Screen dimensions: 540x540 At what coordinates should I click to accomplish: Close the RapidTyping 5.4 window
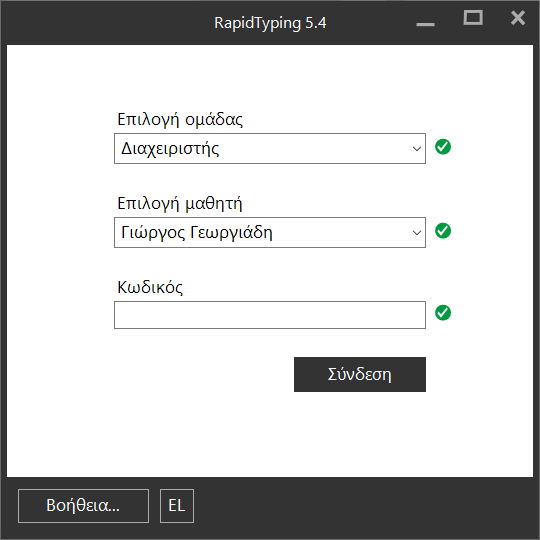click(518, 18)
